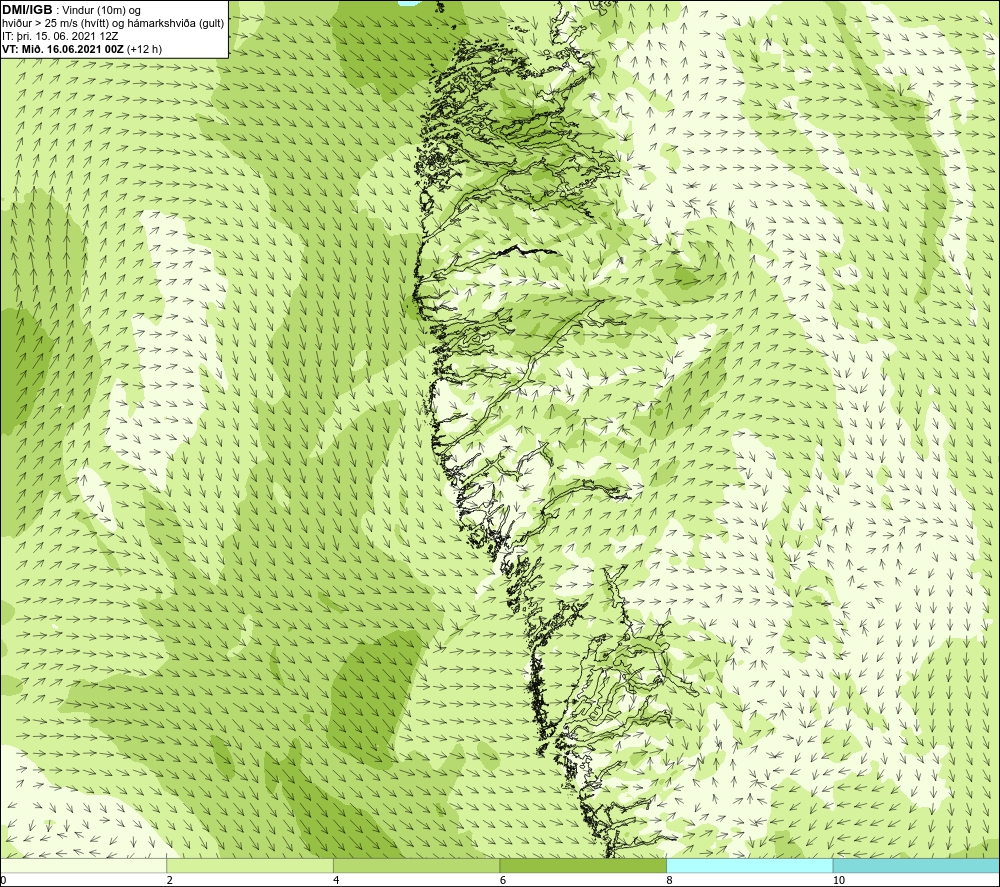Screen dimensions: 1000x887
Task: Click the 6–8 m/s dark green swatch
Action: click(x=583, y=865)
